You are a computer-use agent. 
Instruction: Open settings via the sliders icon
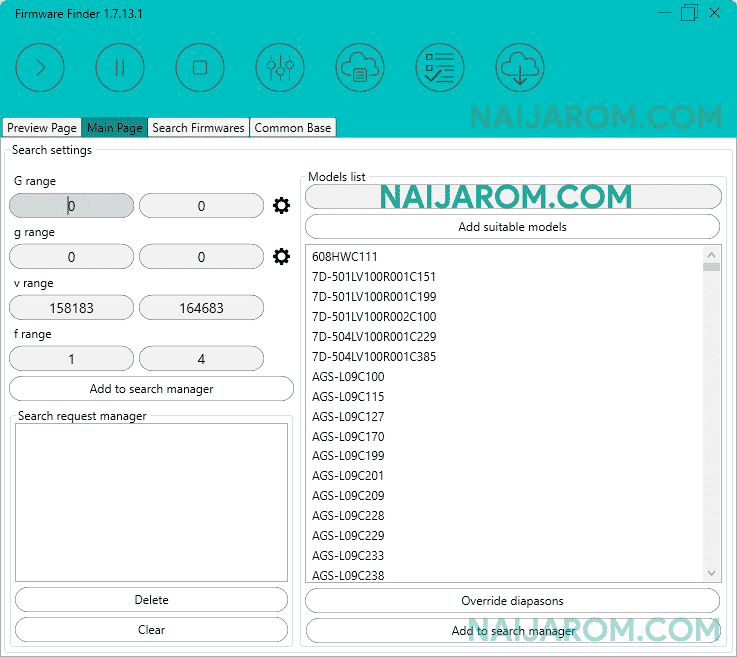[280, 68]
